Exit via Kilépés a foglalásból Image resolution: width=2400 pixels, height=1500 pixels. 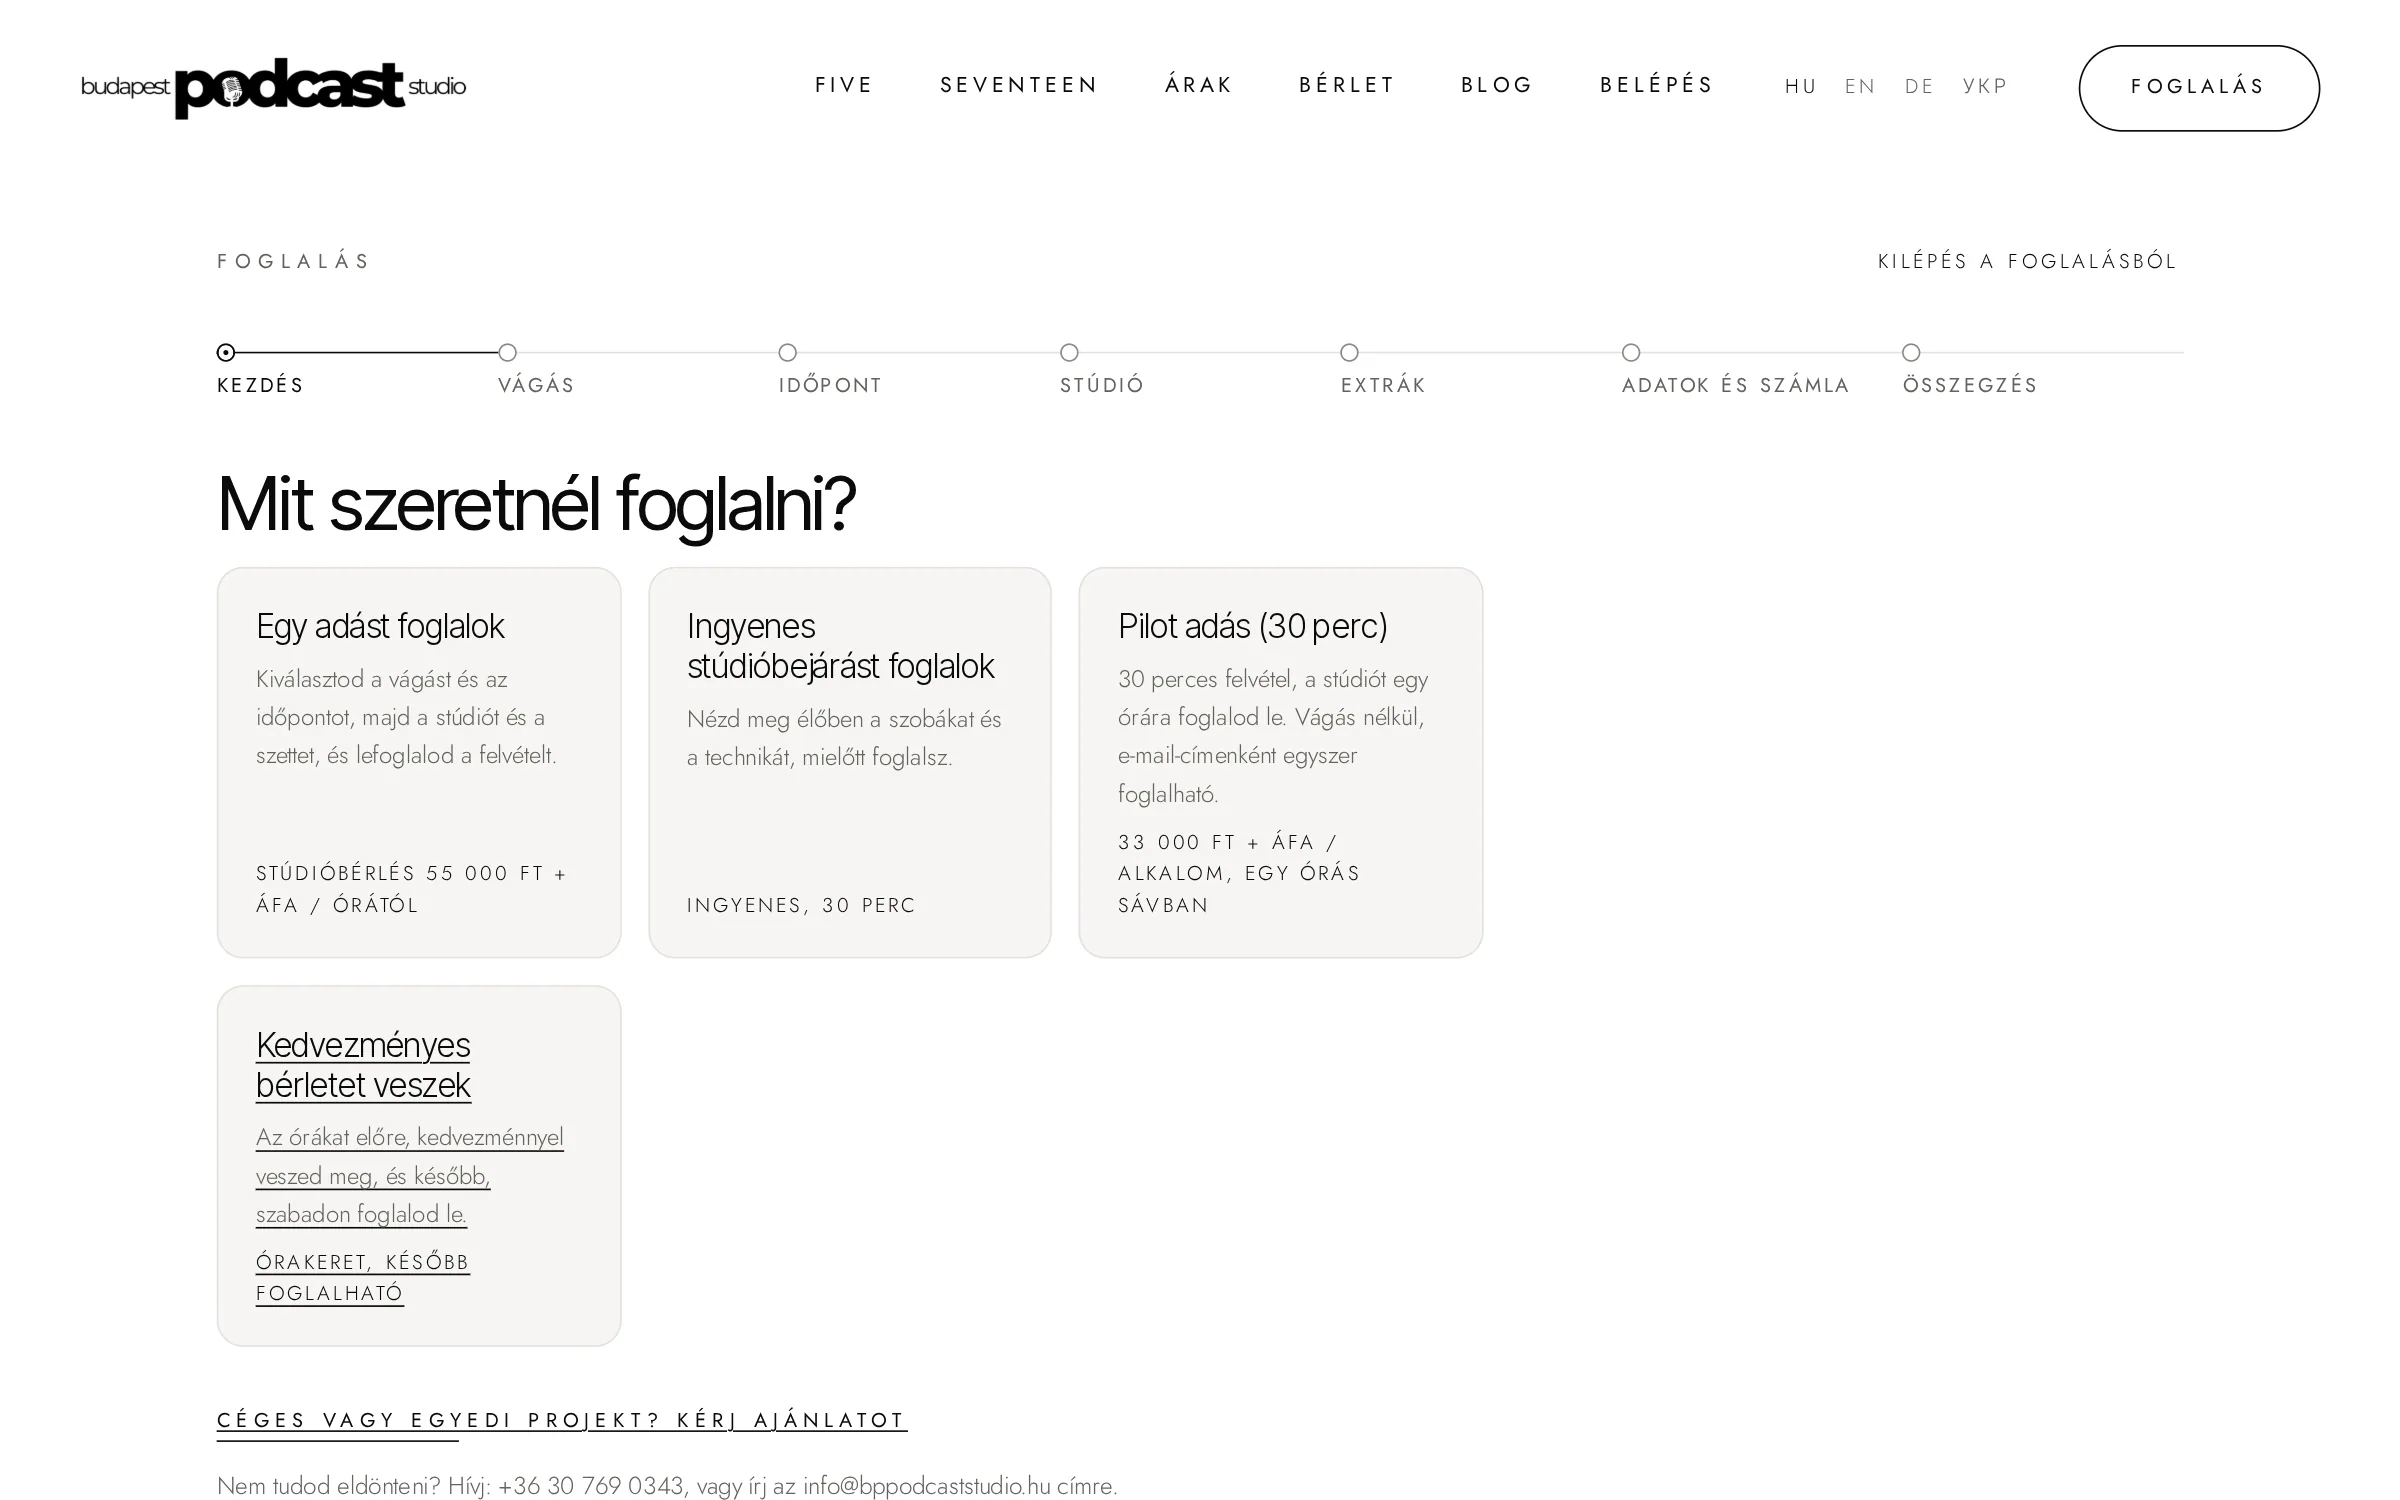point(2027,261)
